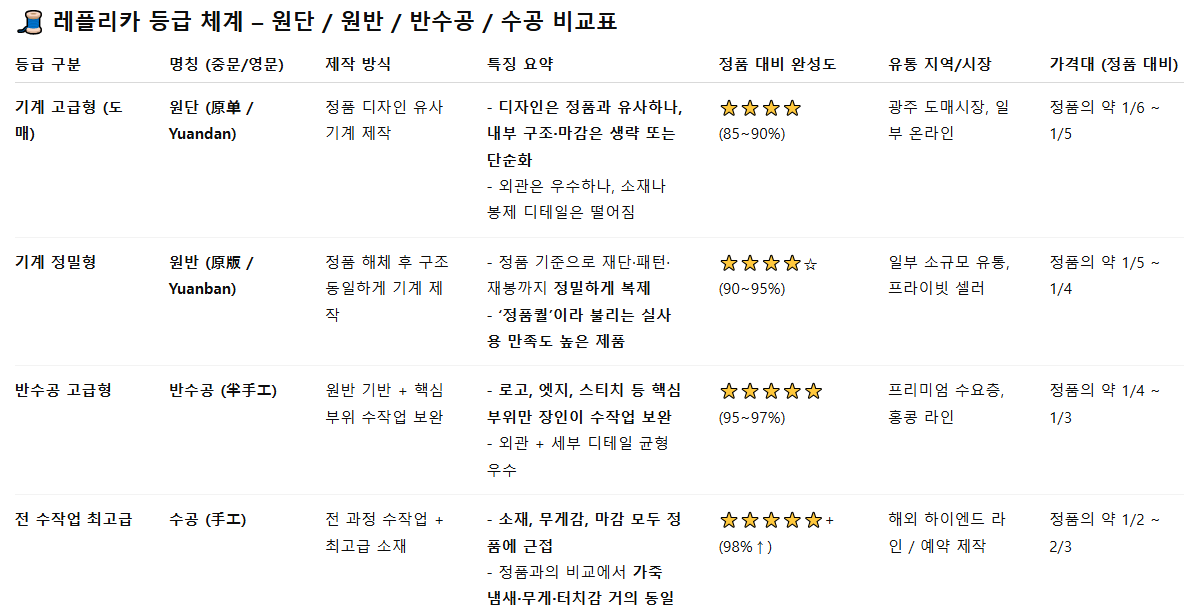Click the 원반 (原版 / Yuanban) cell
The width and height of the screenshot is (1192, 610).
(x=211, y=275)
